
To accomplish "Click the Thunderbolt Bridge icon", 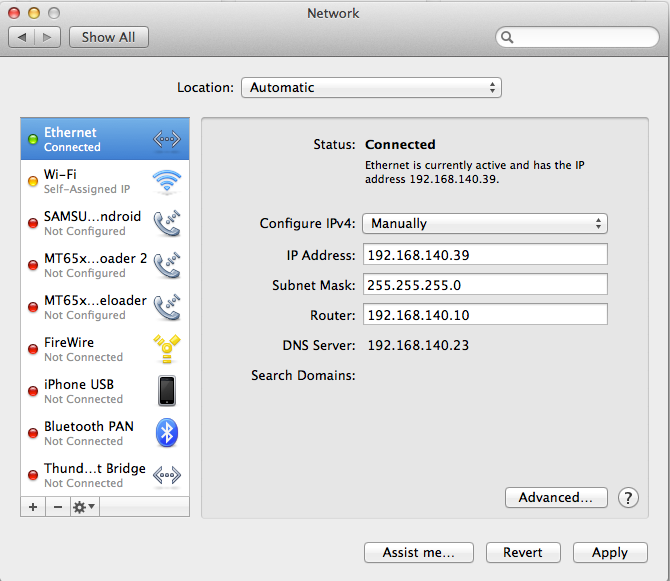I will click(x=166, y=475).
